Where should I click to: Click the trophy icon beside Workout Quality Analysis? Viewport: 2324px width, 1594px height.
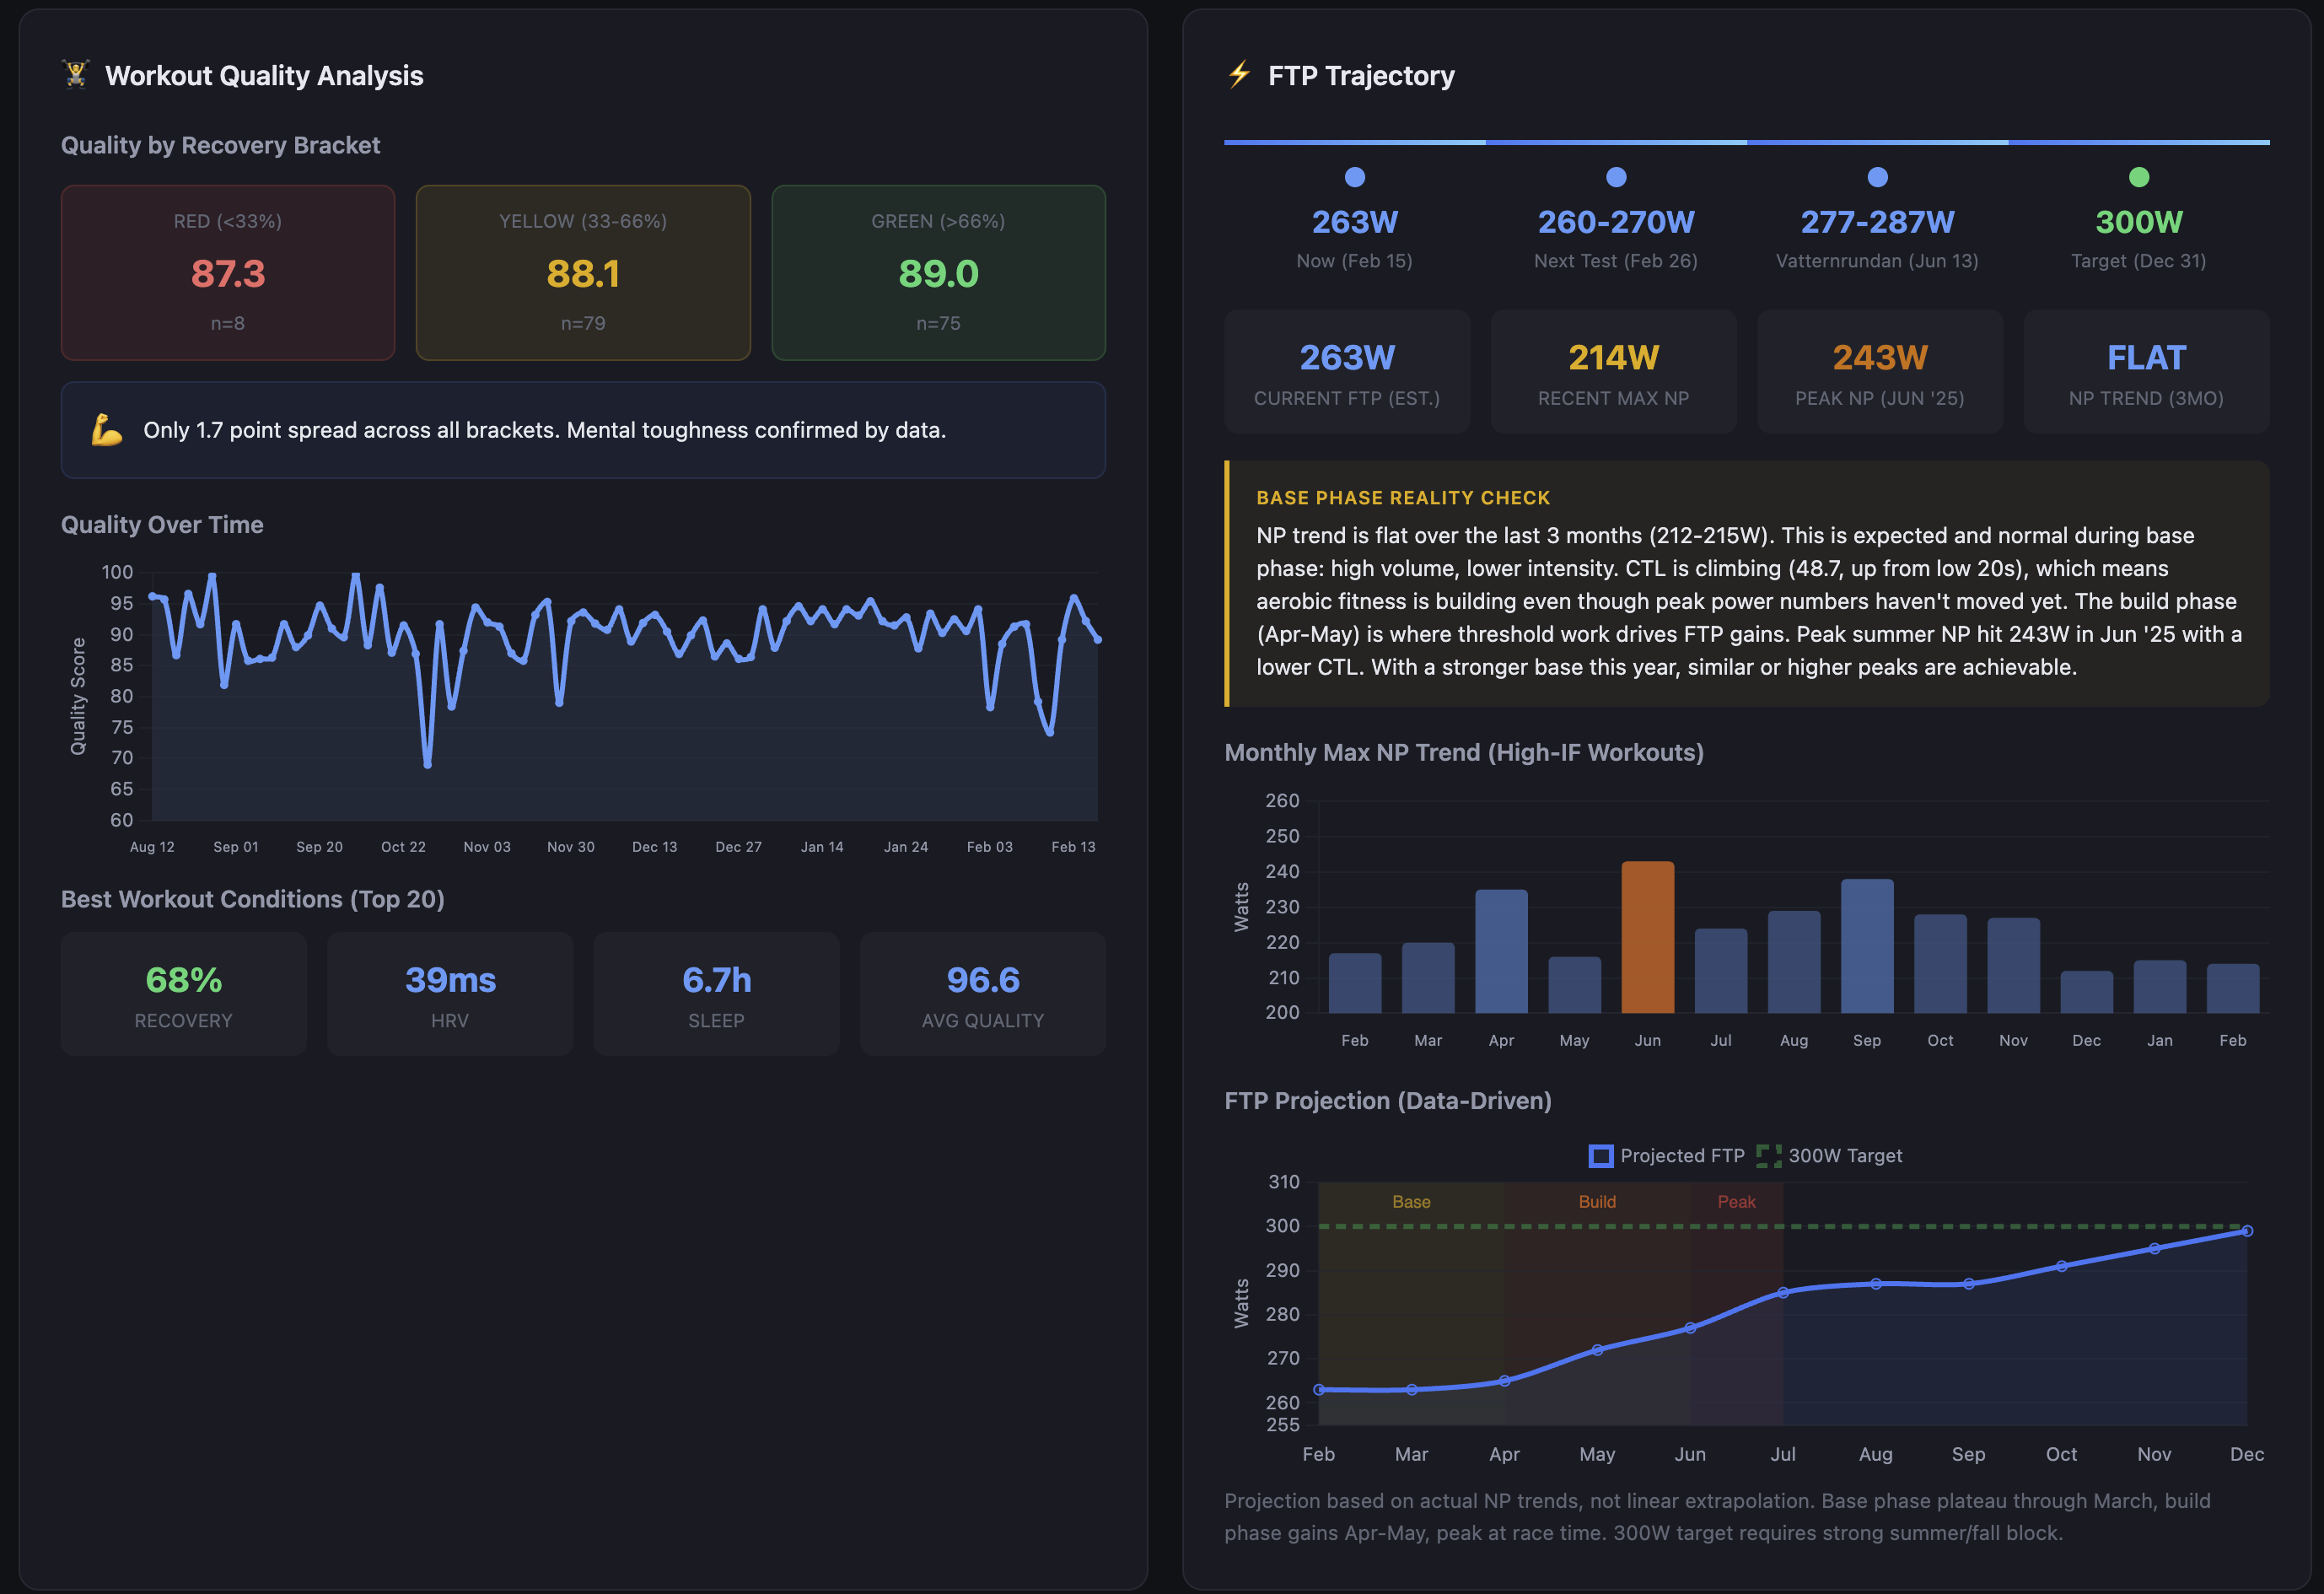coord(73,75)
